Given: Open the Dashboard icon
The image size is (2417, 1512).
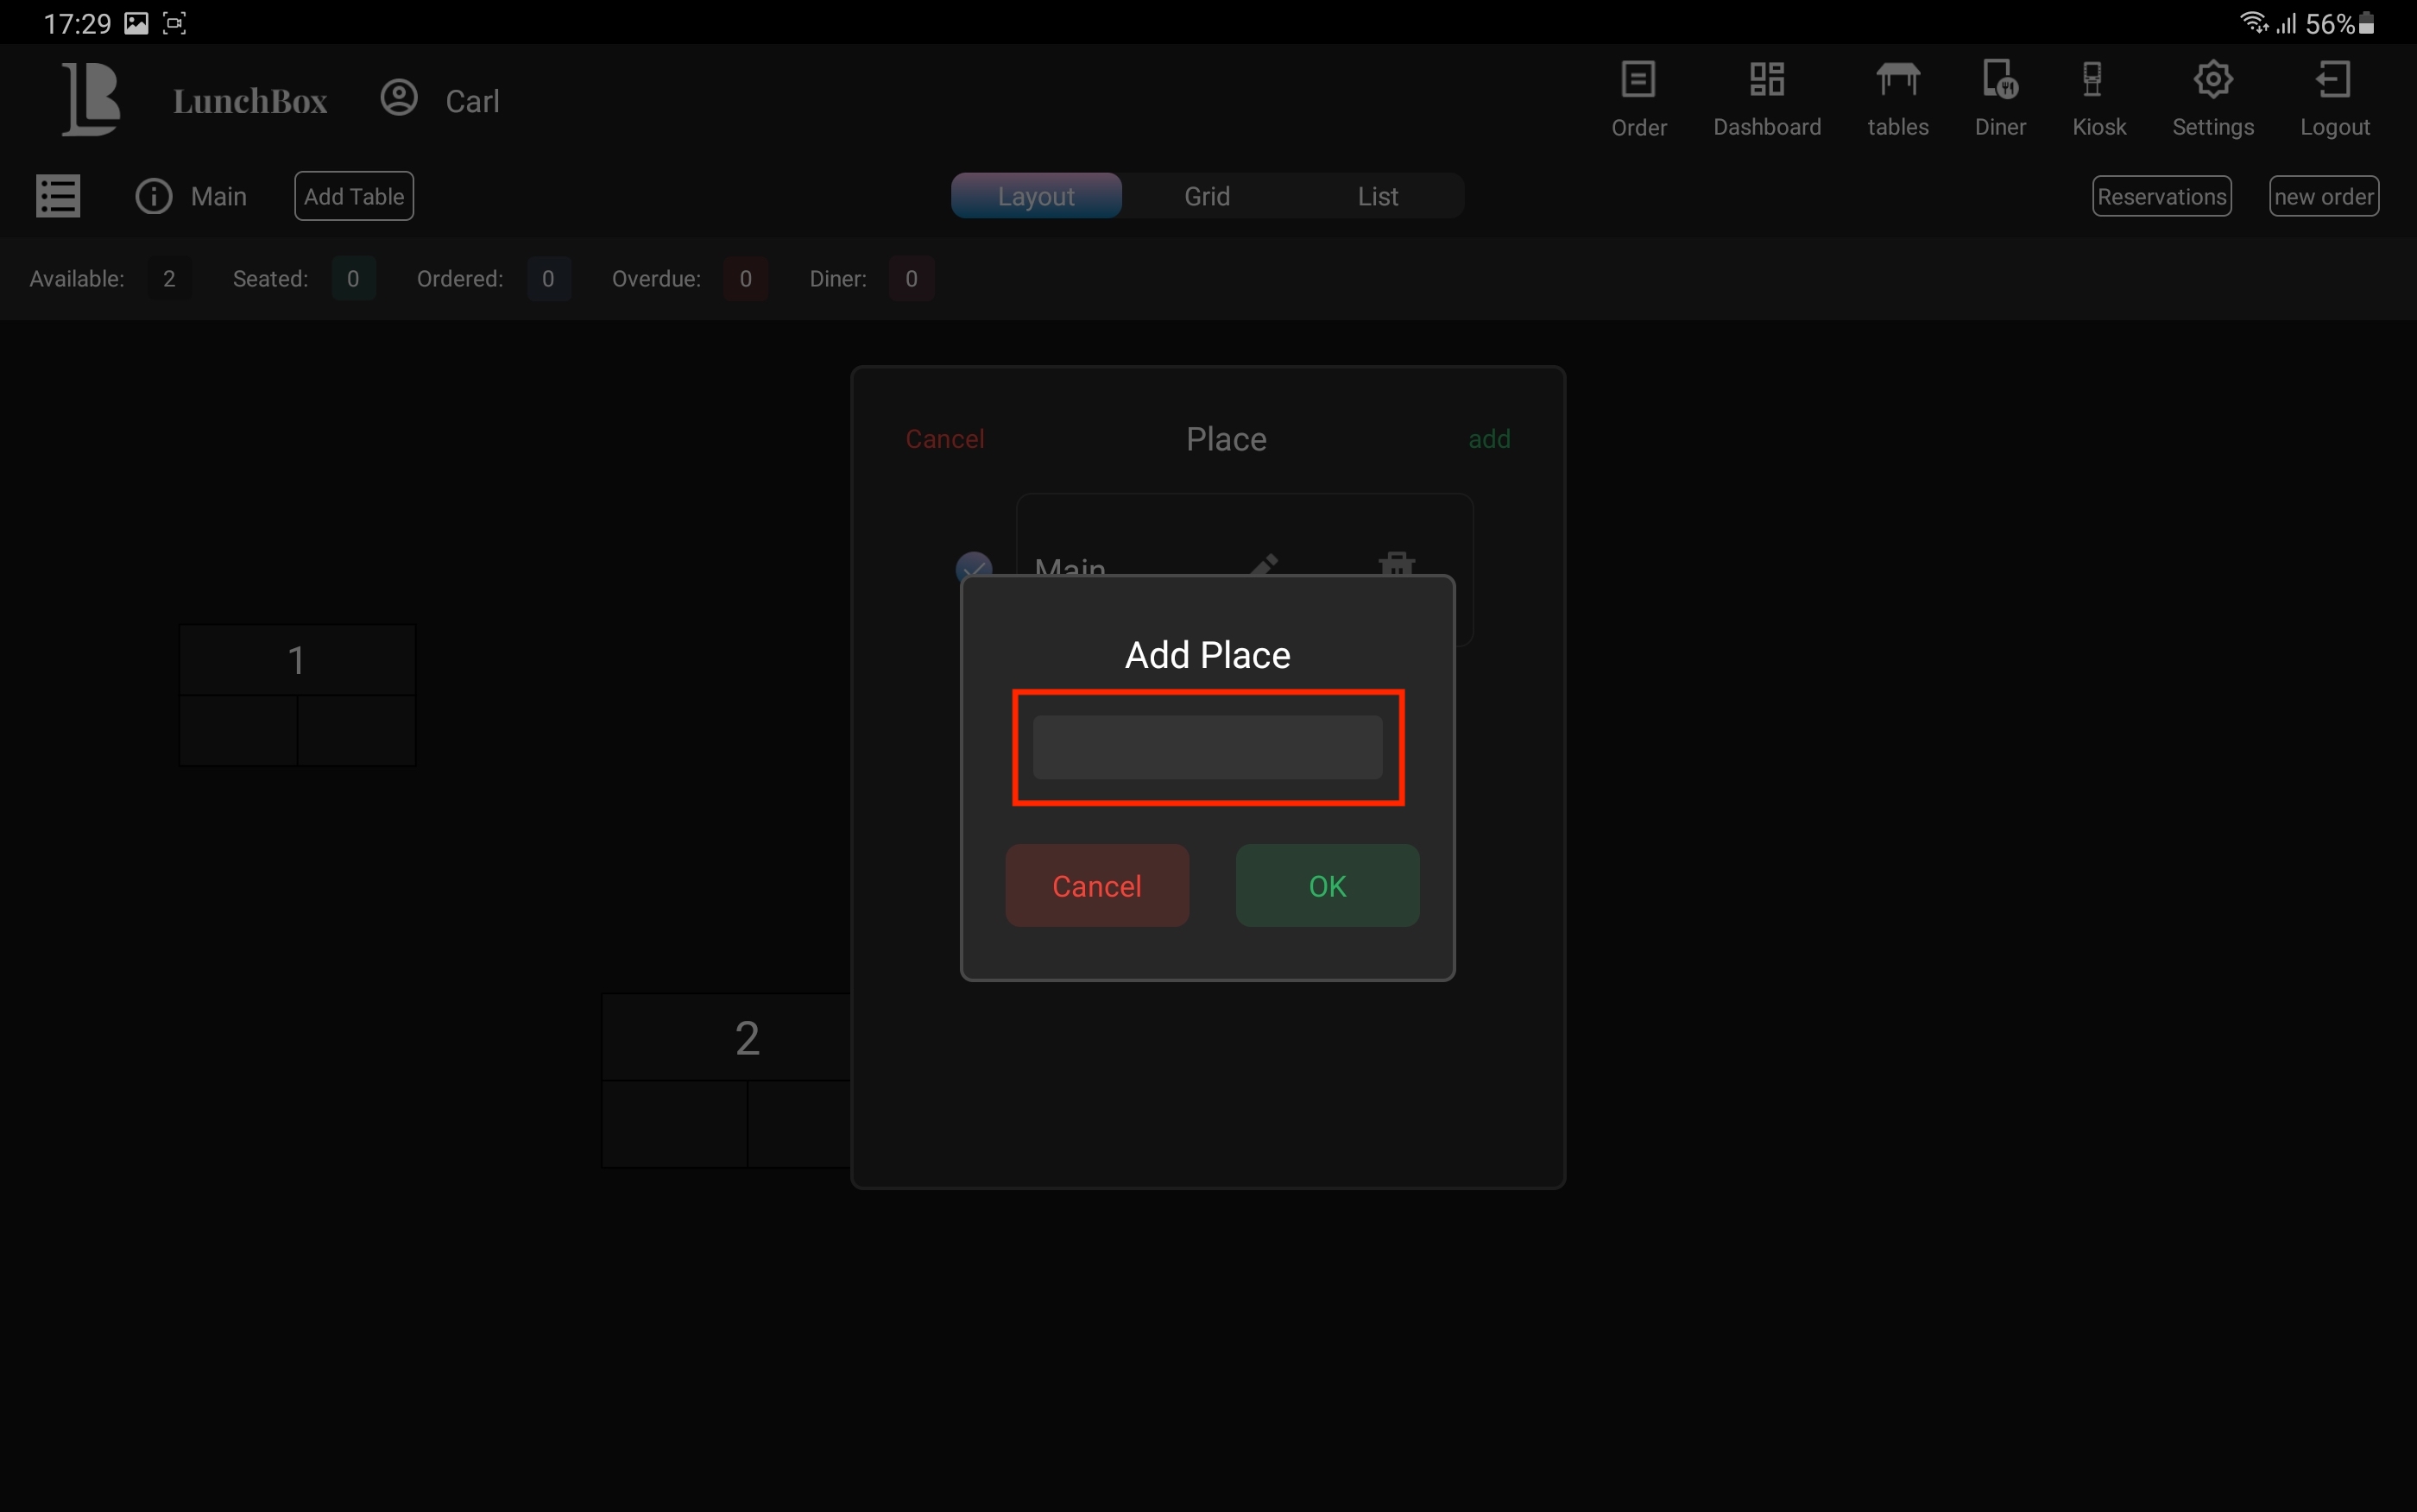Looking at the screenshot, I should coord(1766,81).
